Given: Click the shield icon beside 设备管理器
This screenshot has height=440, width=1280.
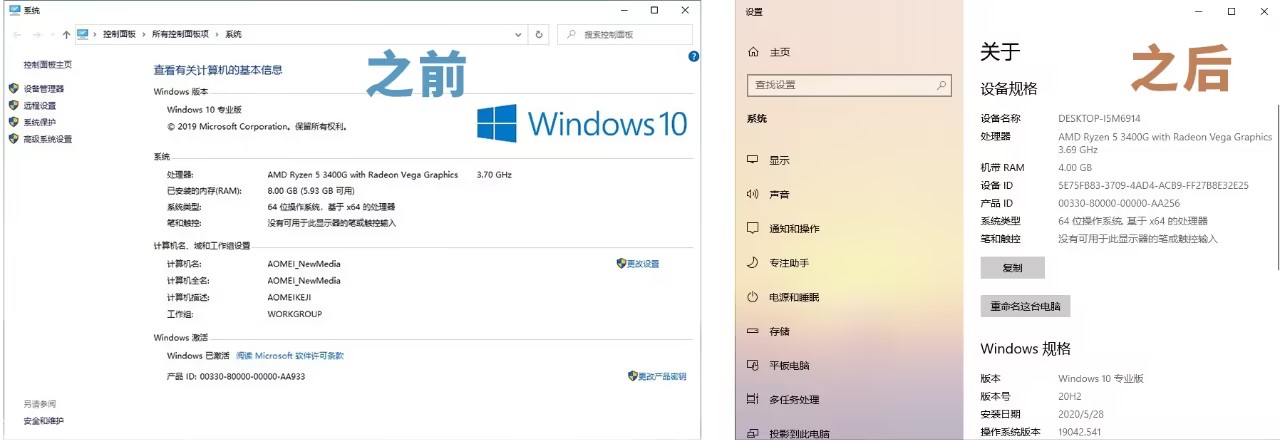Looking at the screenshot, I should click(14, 88).
